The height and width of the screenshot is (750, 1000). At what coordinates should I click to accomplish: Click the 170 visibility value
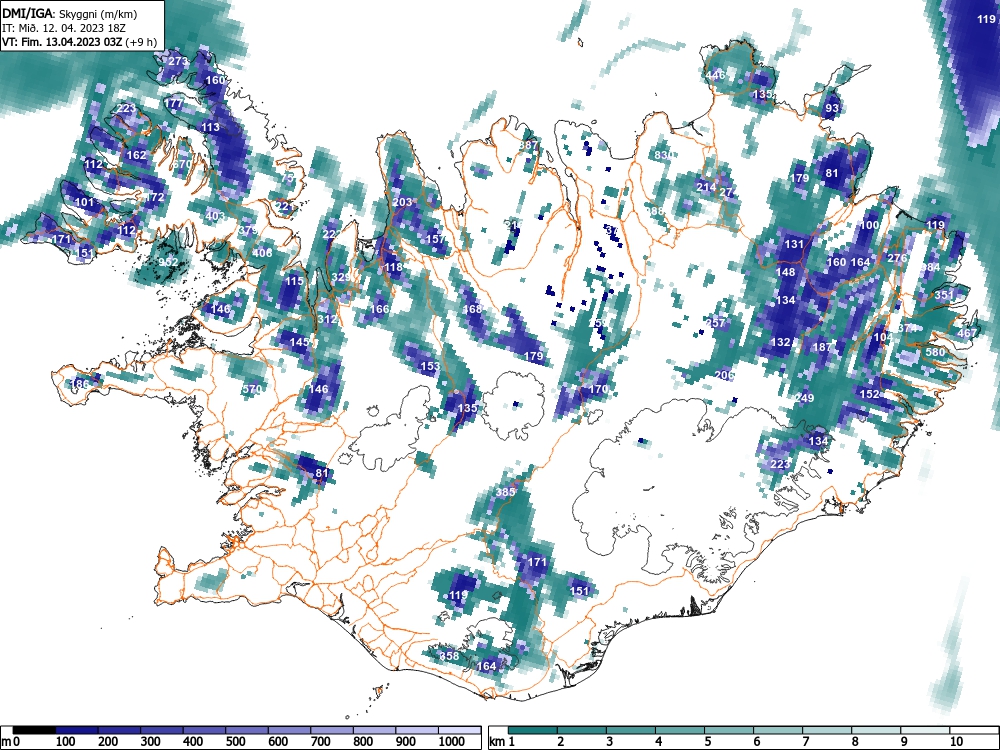(x=598, y=389)
